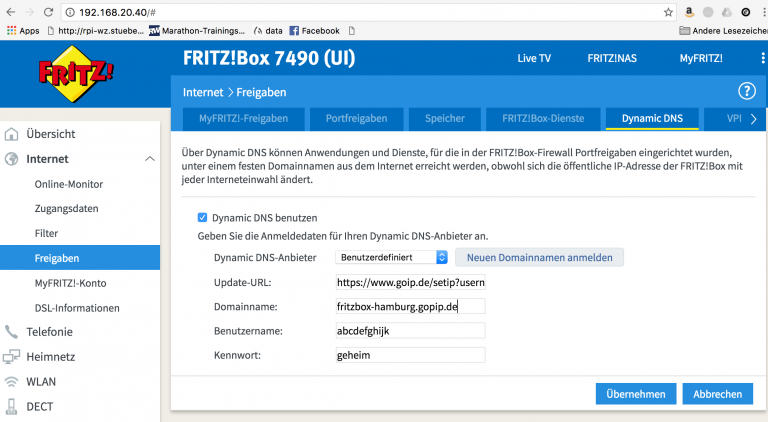Image resolution: width=768 pixels, height=422 pixels.
Task: Open the FRITZ!Box three-dot menu
Action: [x=762, y=59]
